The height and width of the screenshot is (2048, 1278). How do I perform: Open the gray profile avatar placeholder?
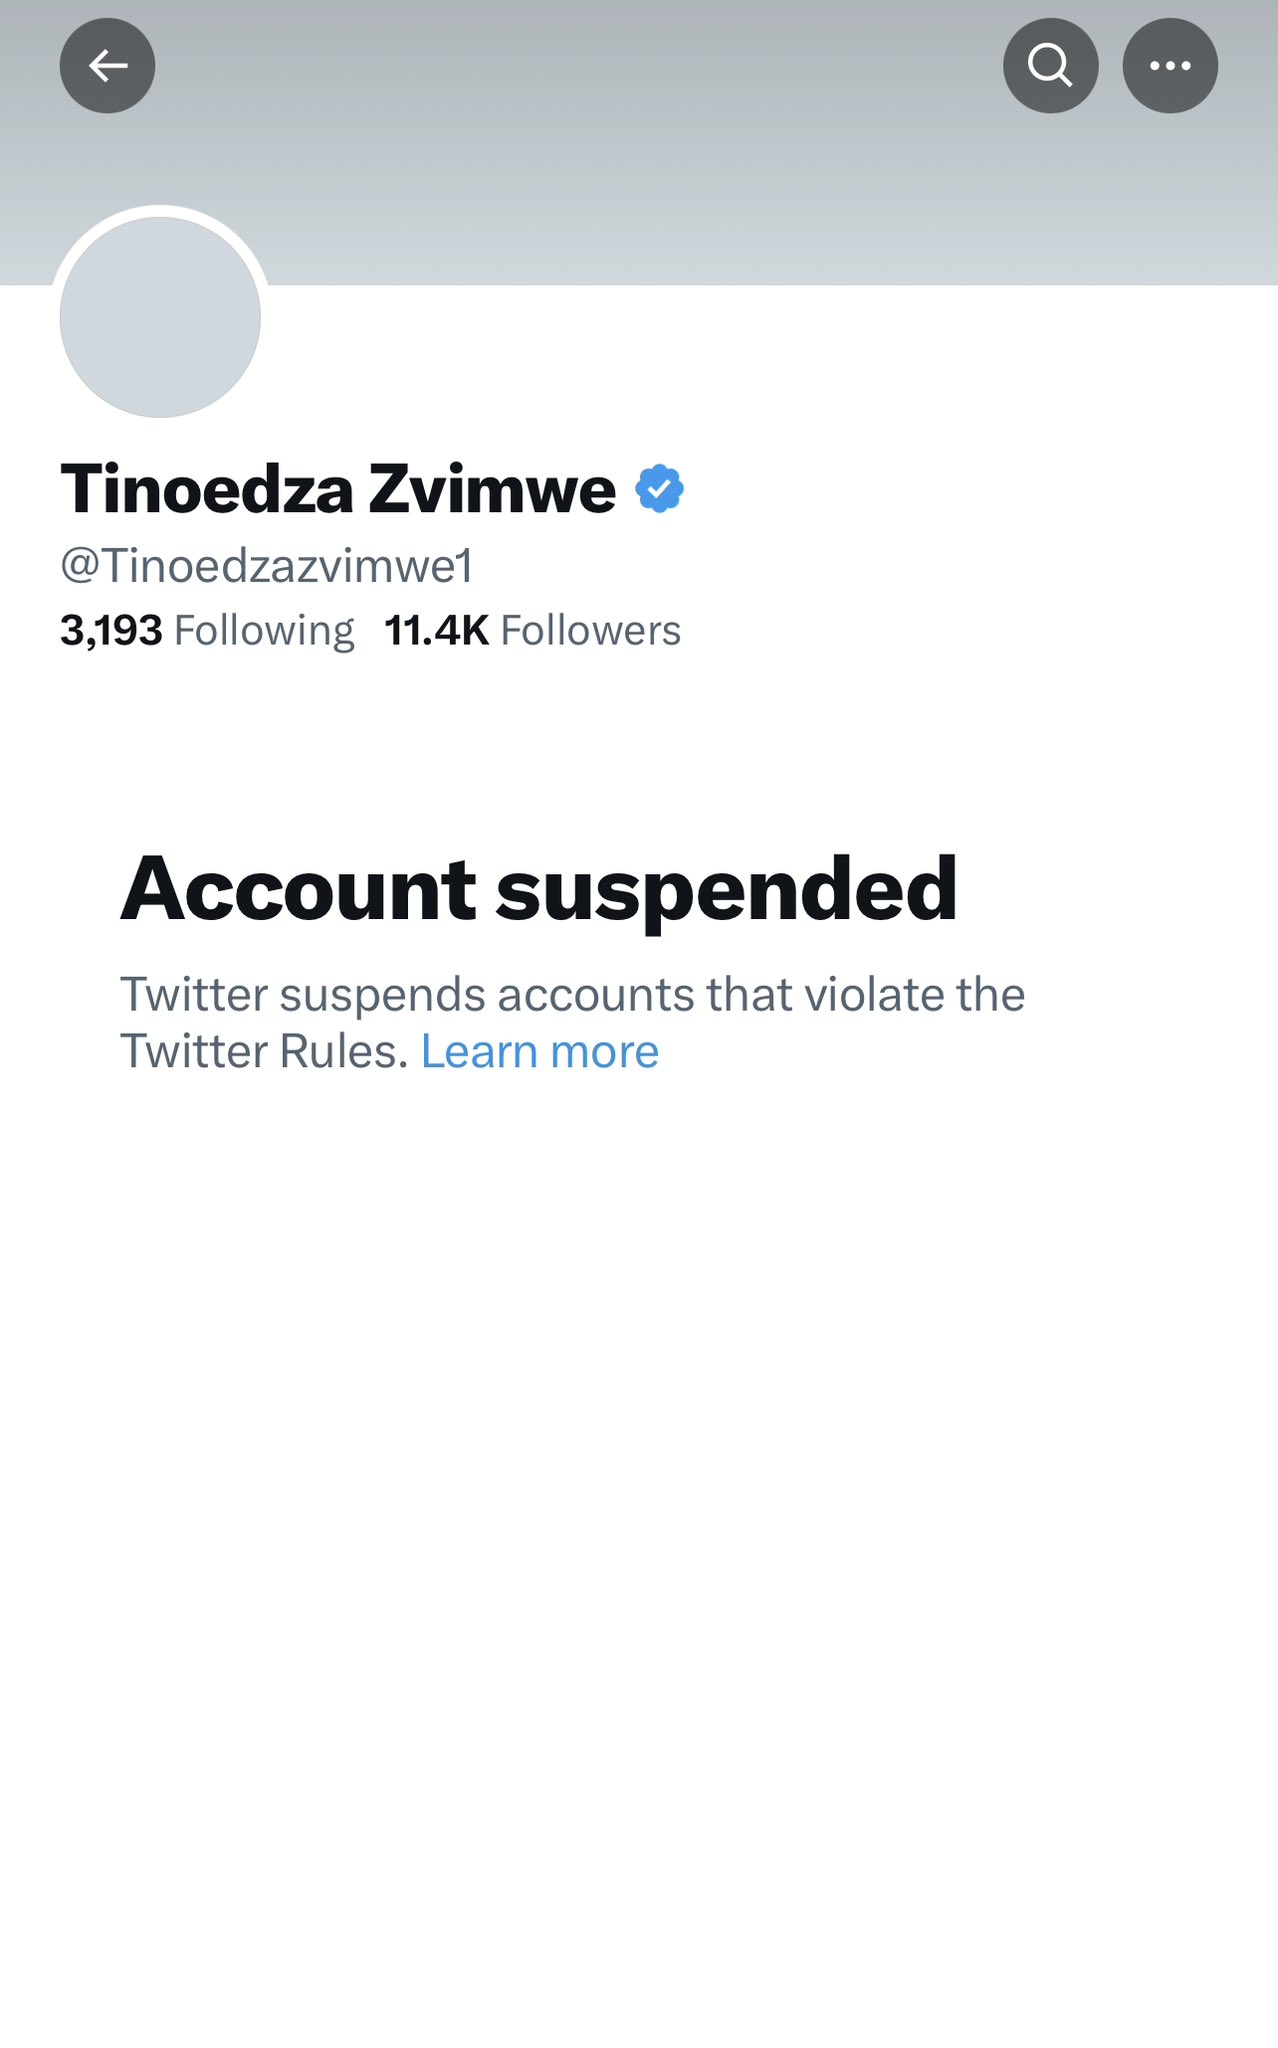click(x=160, y=317)
